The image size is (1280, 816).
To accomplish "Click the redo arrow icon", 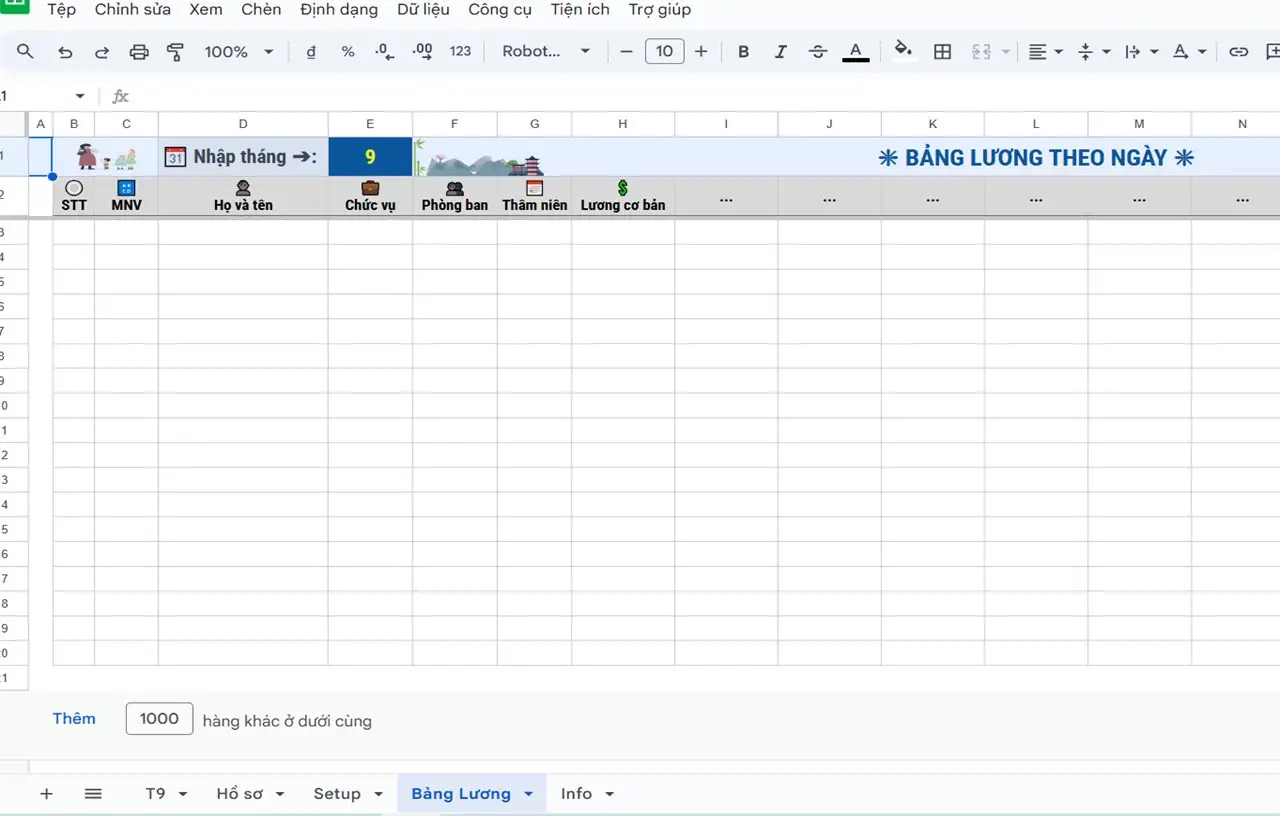I will 102,52.
